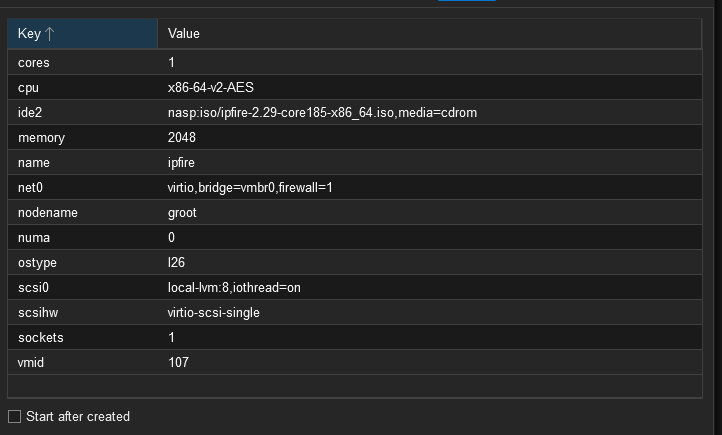Select the ostype l26 row
The image size is (722, 435).
pos(355,262)
